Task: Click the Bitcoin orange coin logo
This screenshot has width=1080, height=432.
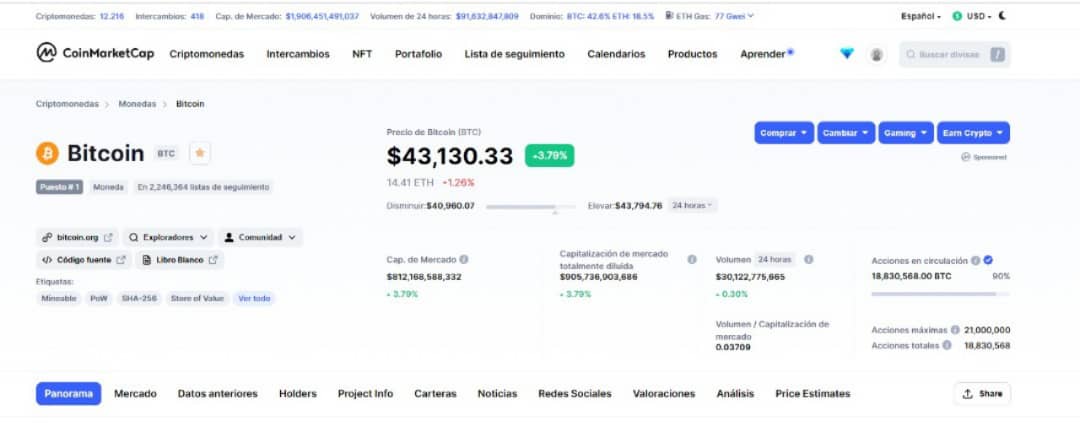Action: tap(48, 153)
